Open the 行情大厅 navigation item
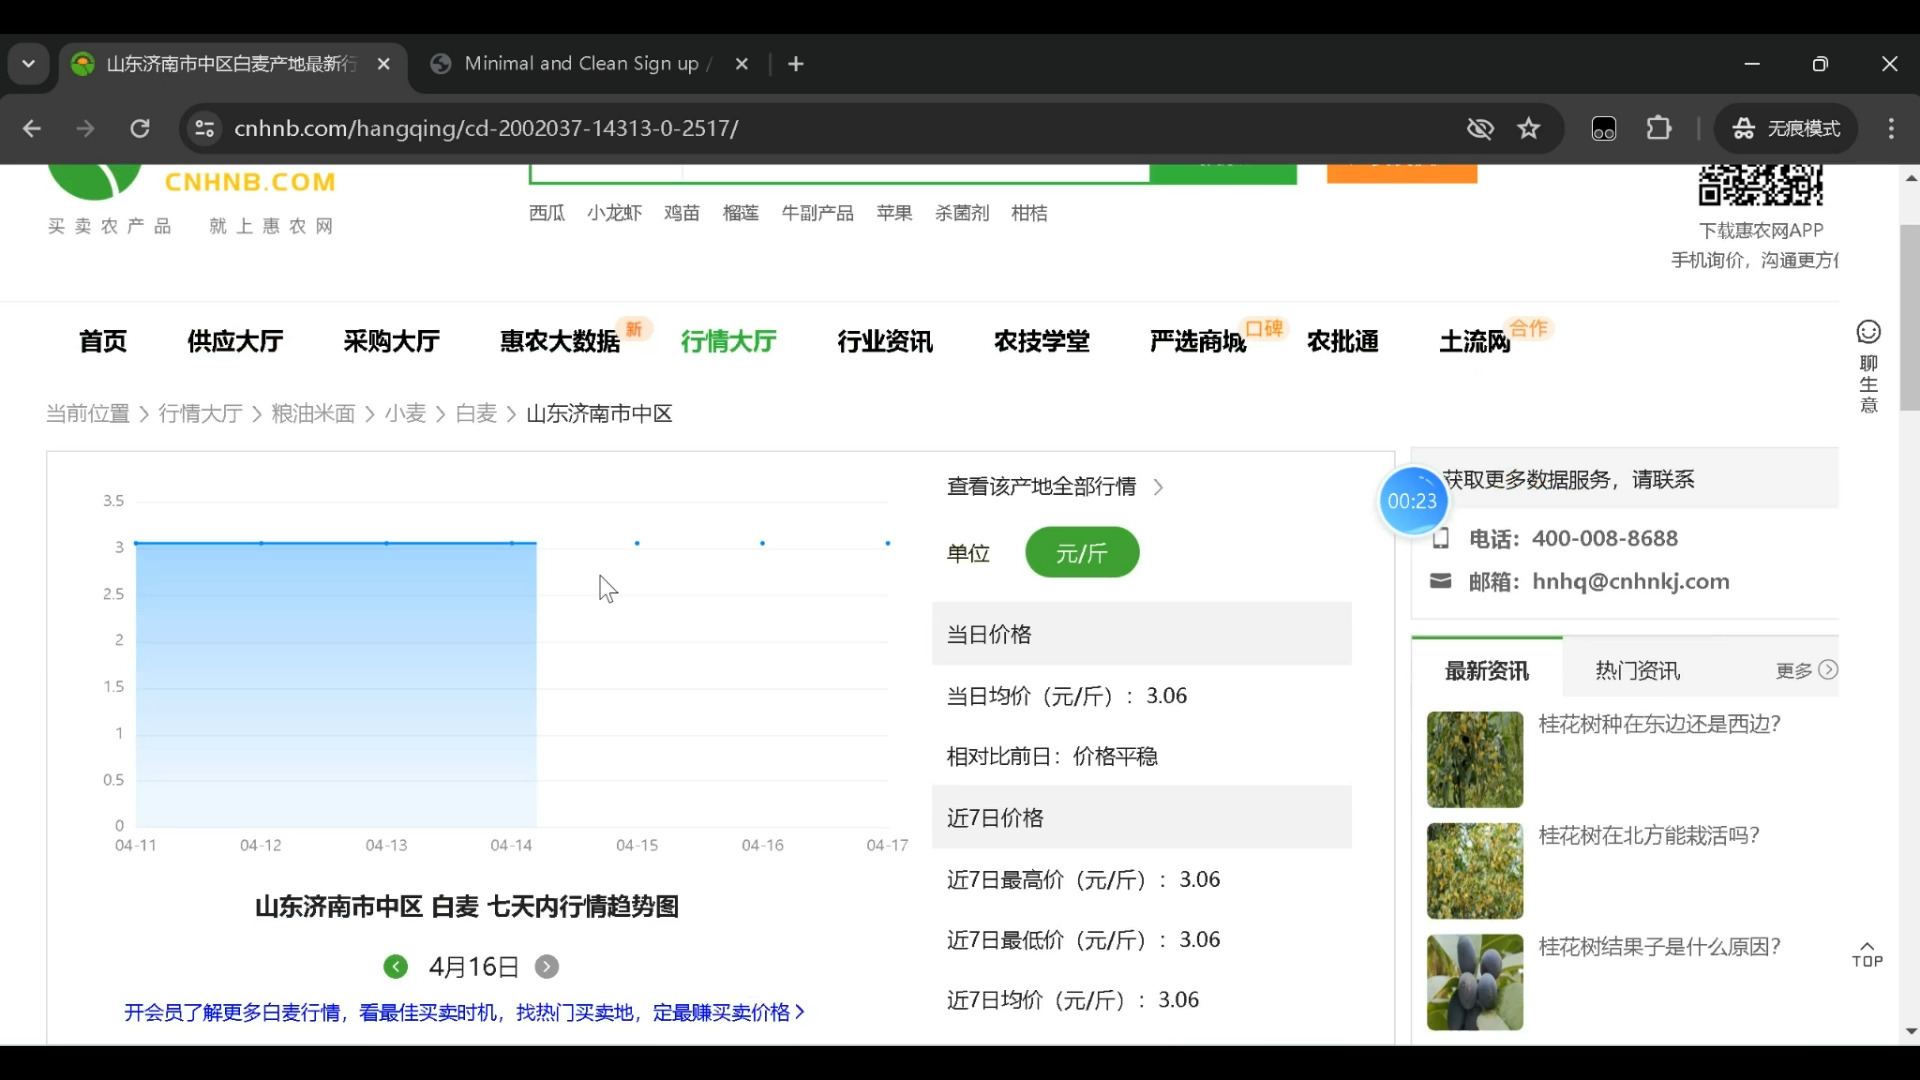The width and height of the screenshot is (1920, 1080). pyautogui.click(x=728, y=341)
